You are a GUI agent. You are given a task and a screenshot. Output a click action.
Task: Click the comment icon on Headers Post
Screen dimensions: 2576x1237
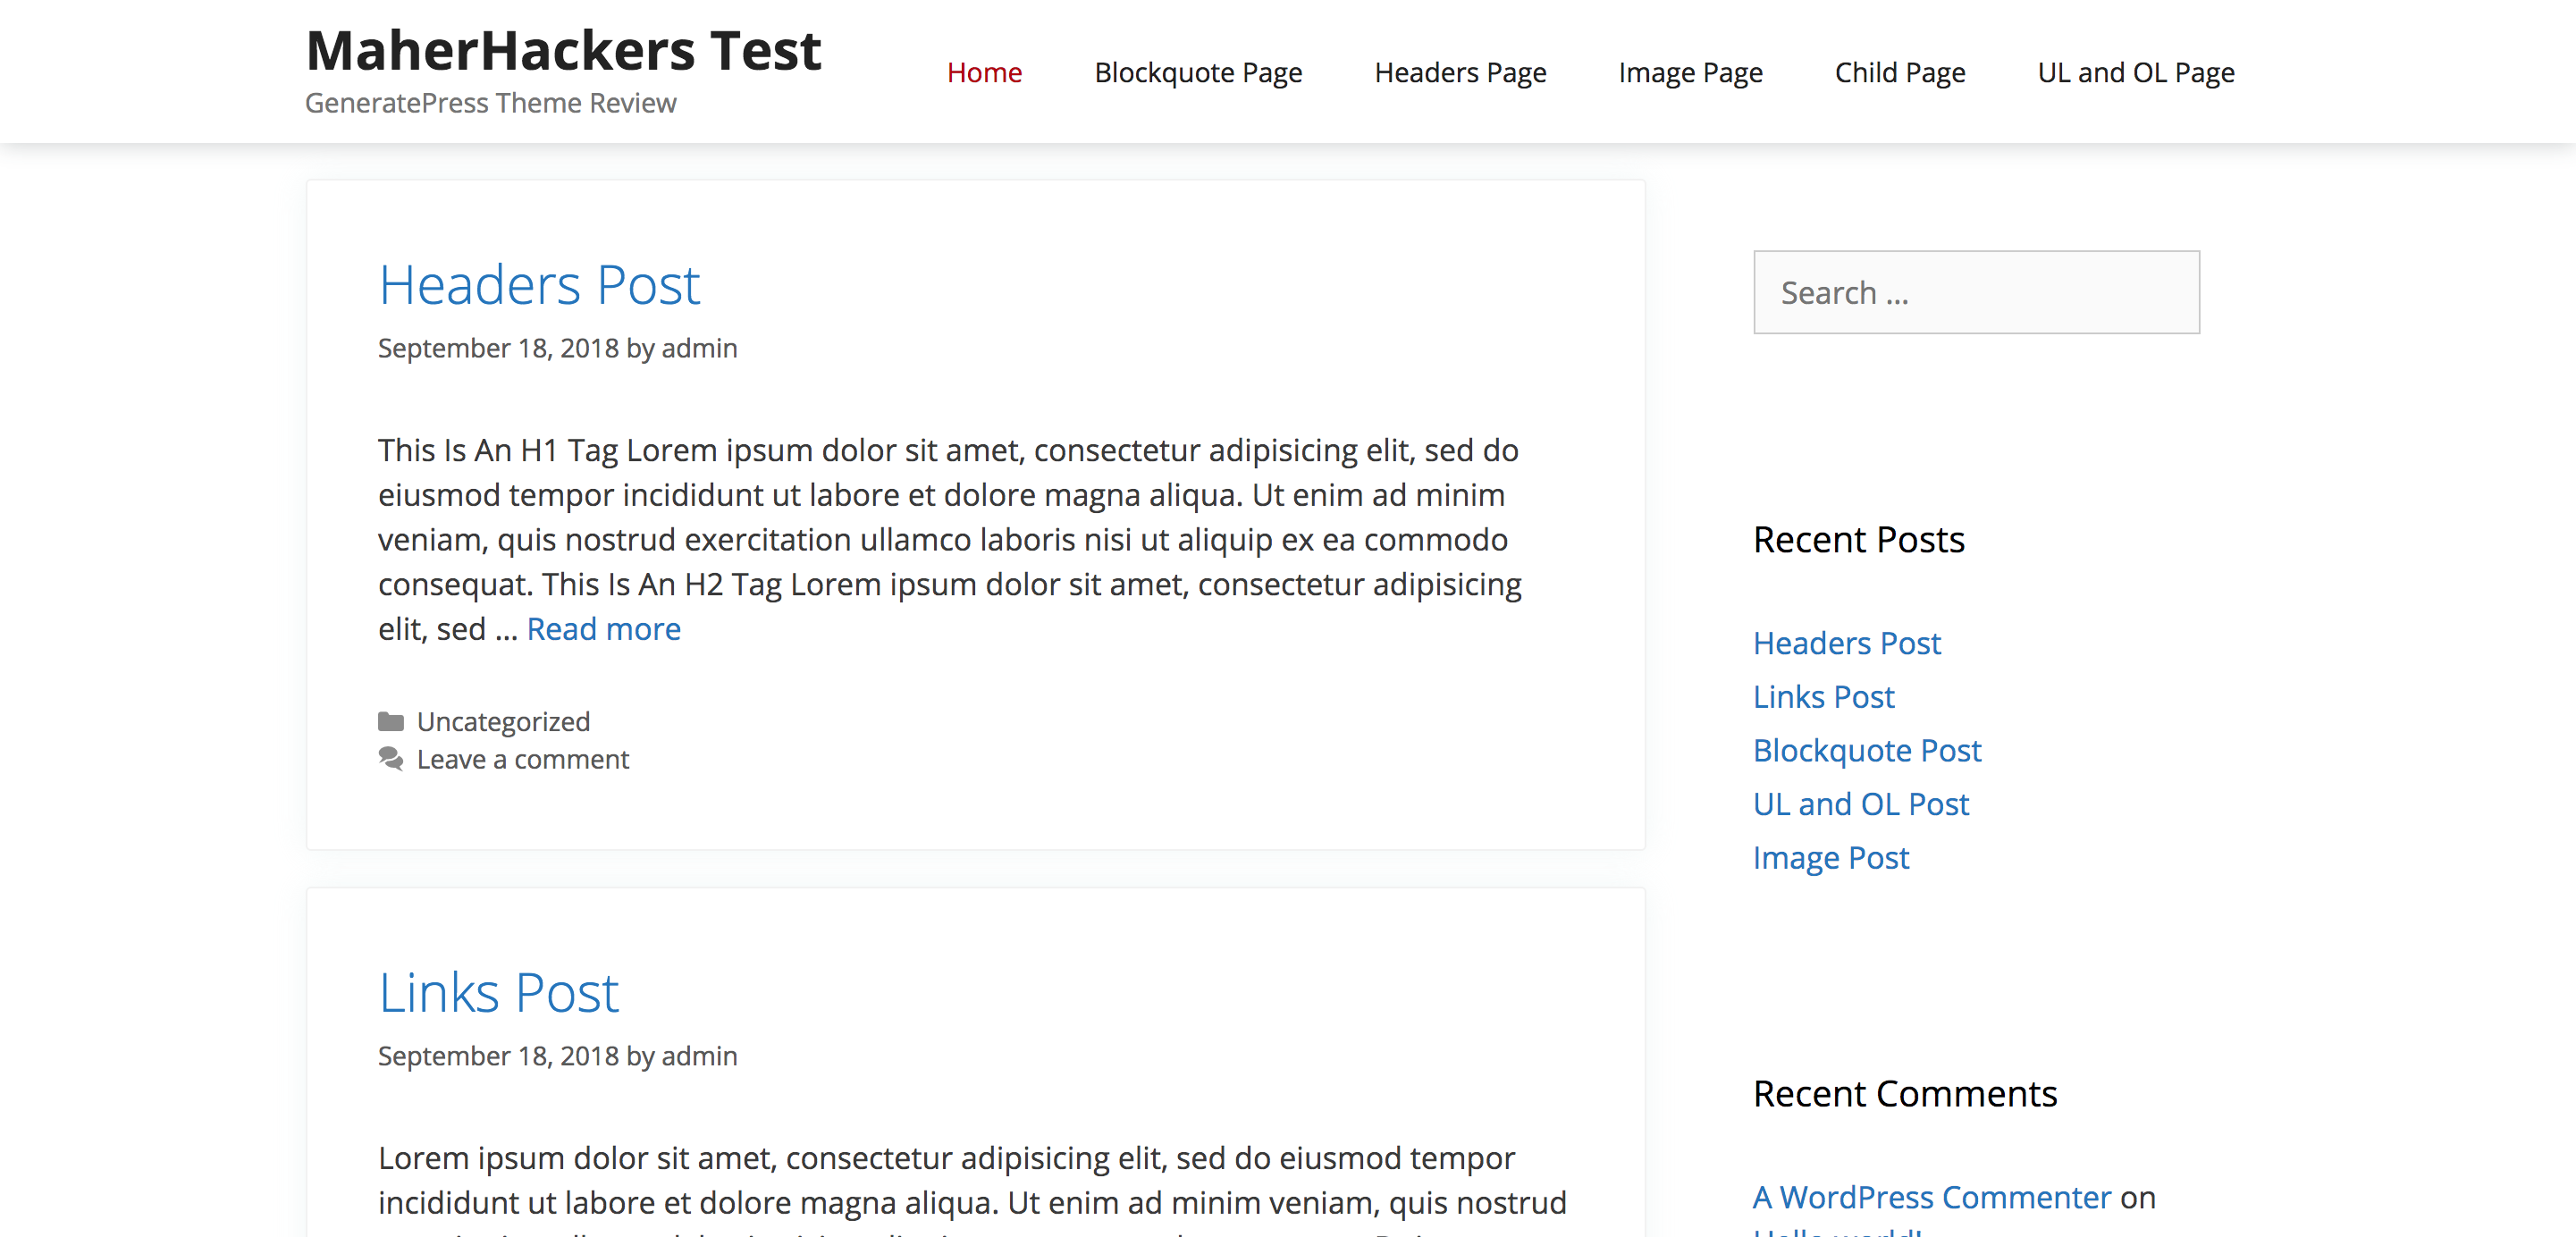tap(390, 759)
